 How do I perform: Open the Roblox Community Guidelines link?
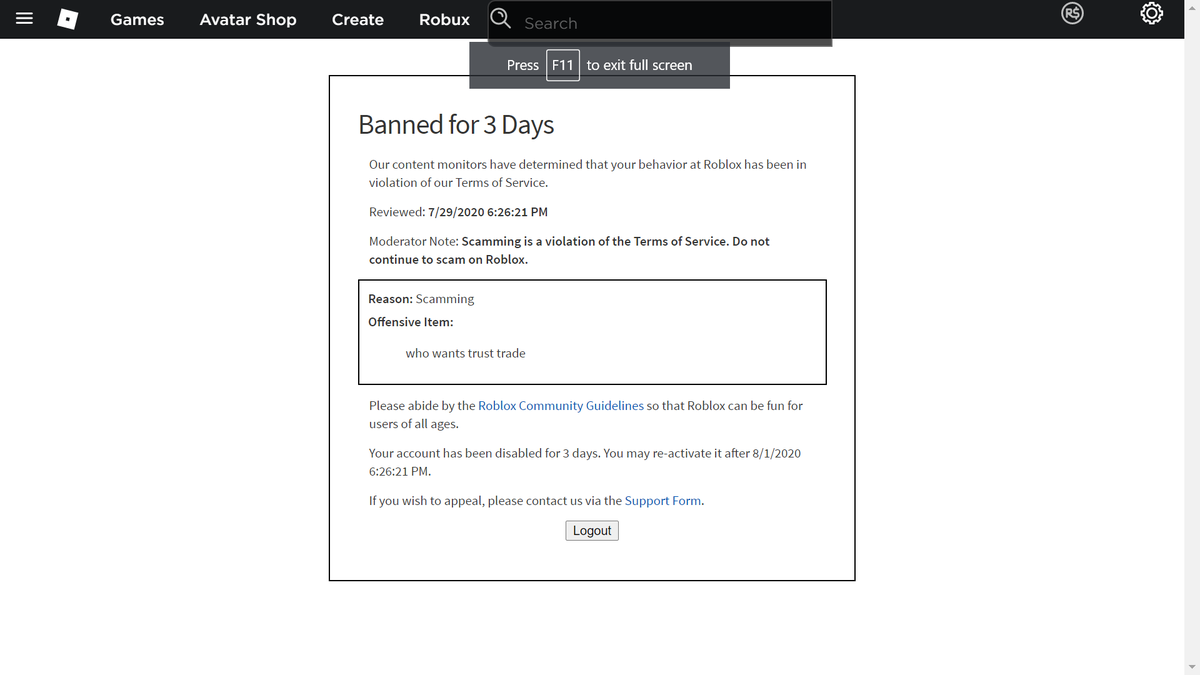(561, 406)
